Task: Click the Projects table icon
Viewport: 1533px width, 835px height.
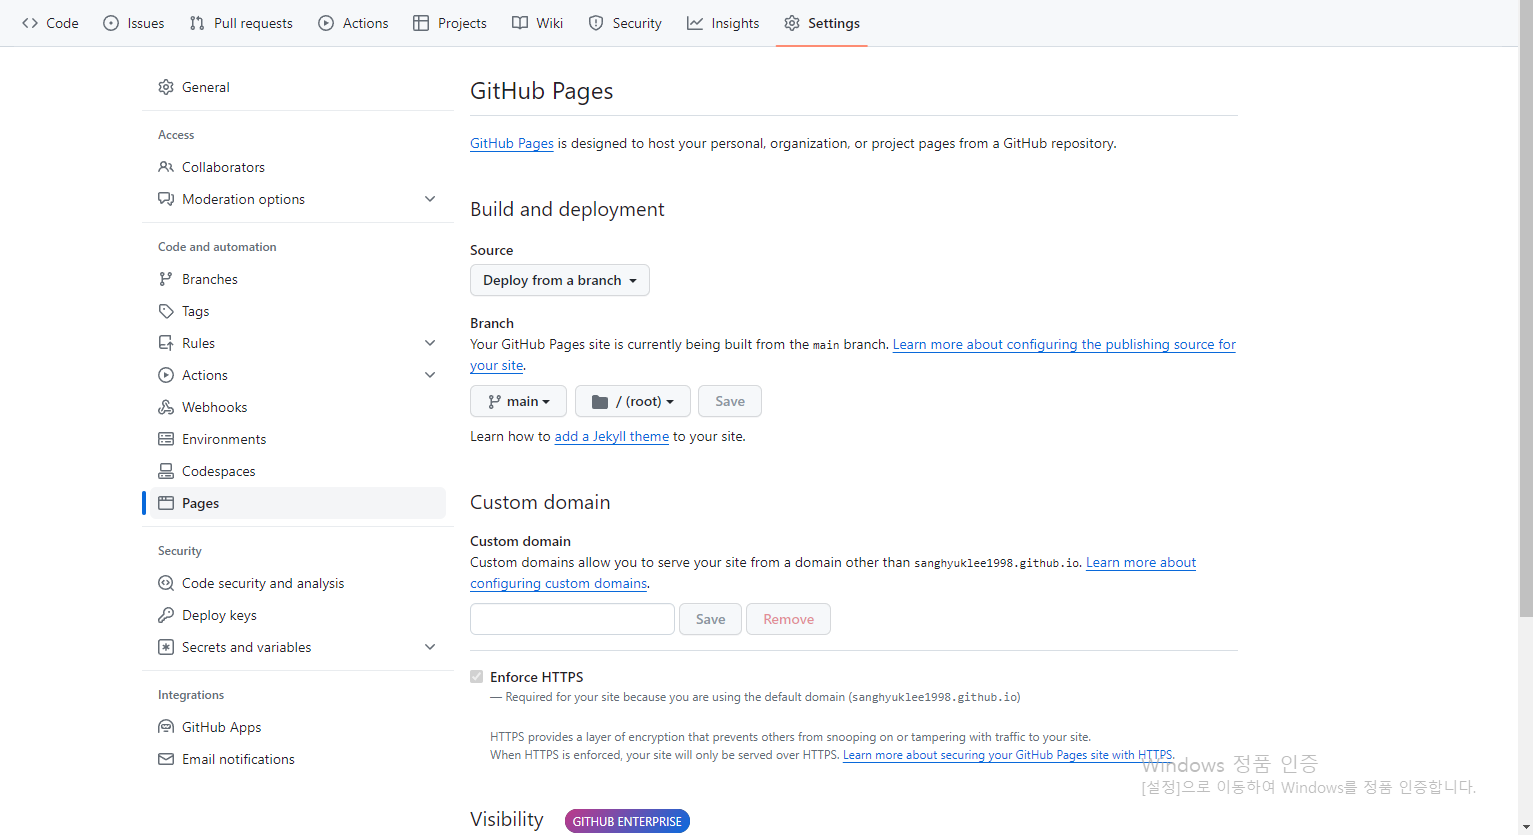Action: pos(421,23)
